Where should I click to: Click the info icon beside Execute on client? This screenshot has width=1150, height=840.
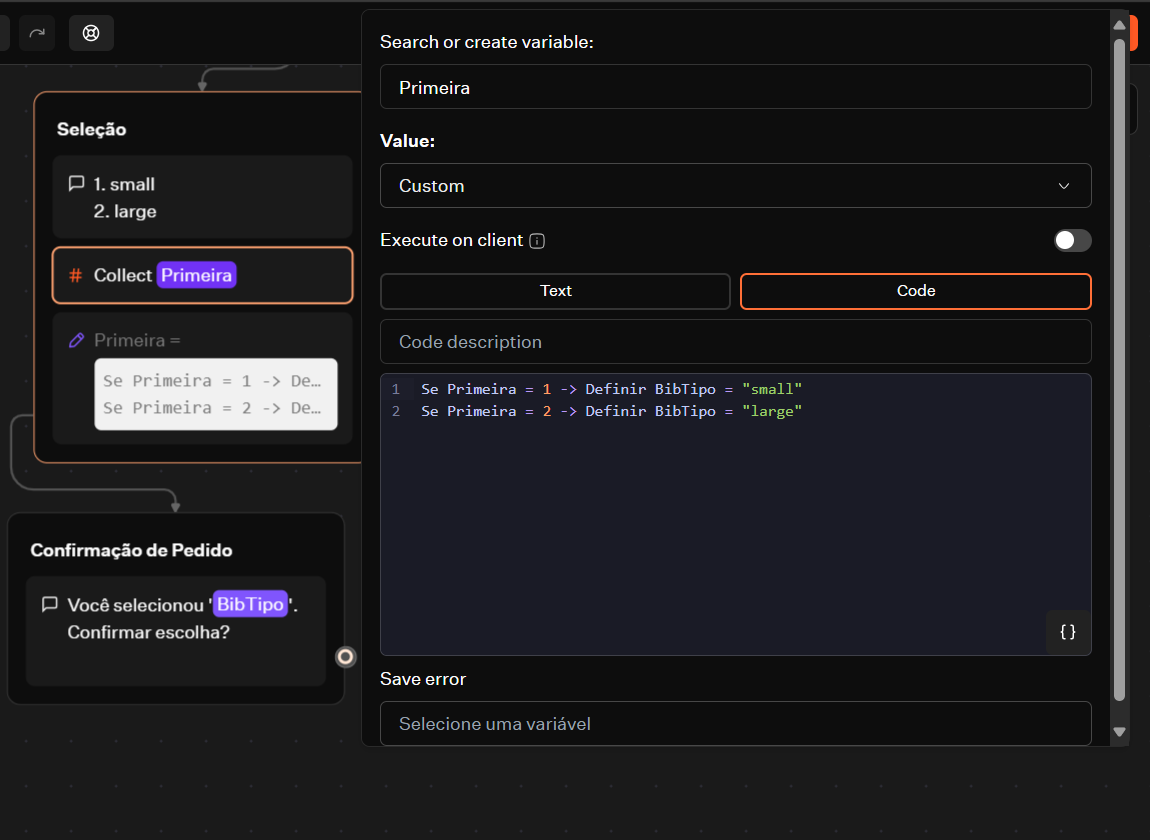[x=537, y=241]
